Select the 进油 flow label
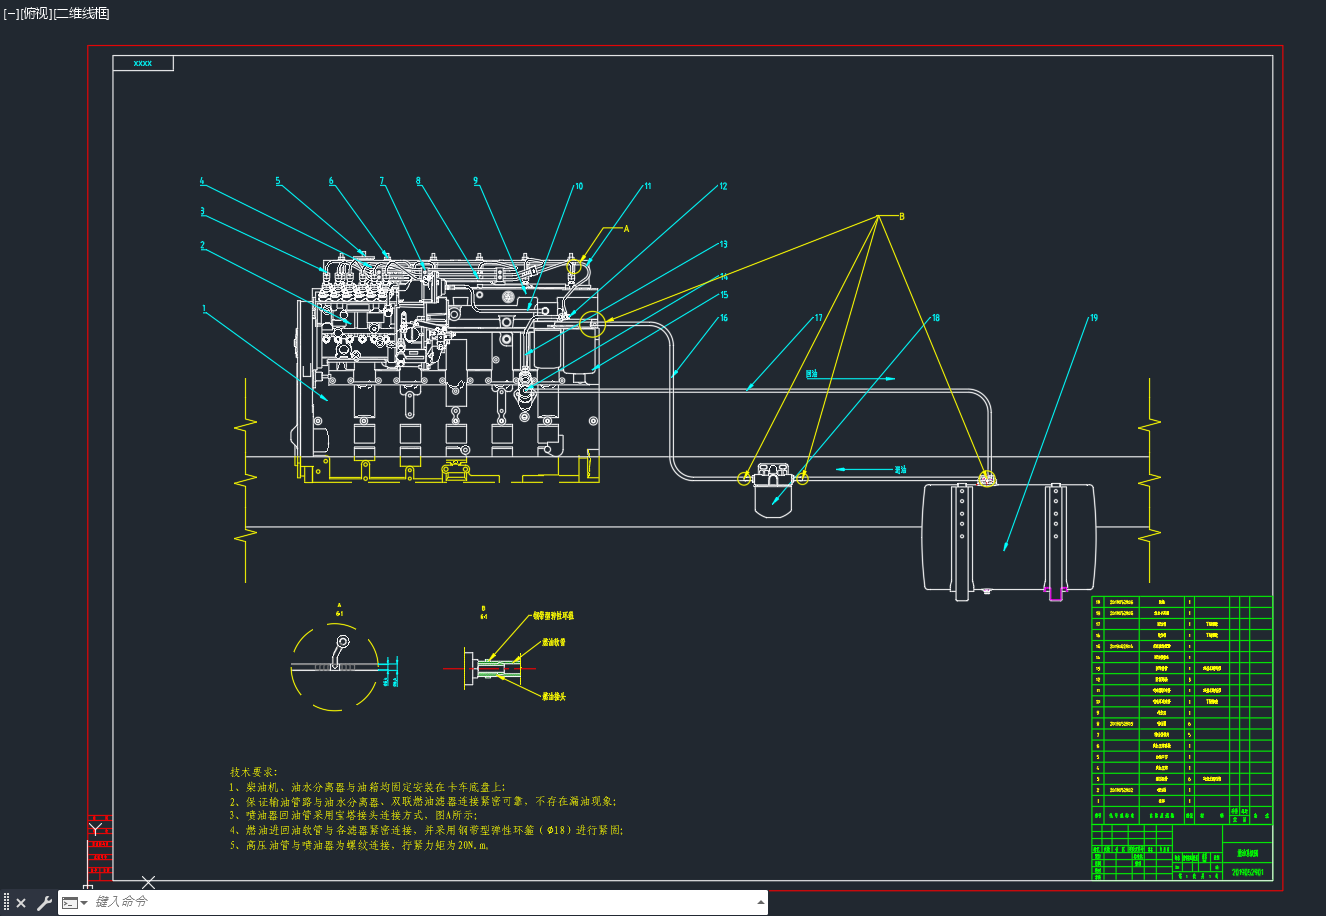 coord(900,469)
